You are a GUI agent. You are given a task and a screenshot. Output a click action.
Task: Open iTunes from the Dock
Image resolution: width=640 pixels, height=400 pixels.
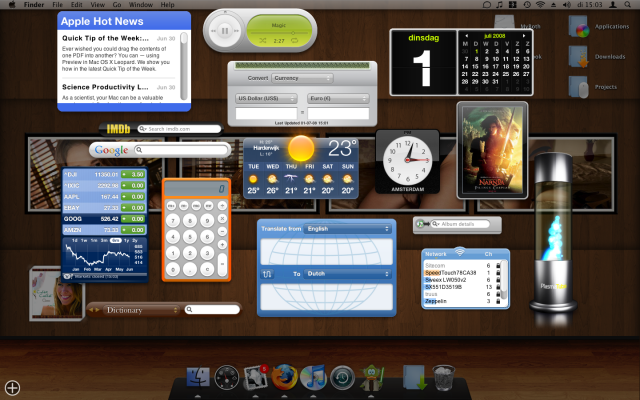[313, 377]
